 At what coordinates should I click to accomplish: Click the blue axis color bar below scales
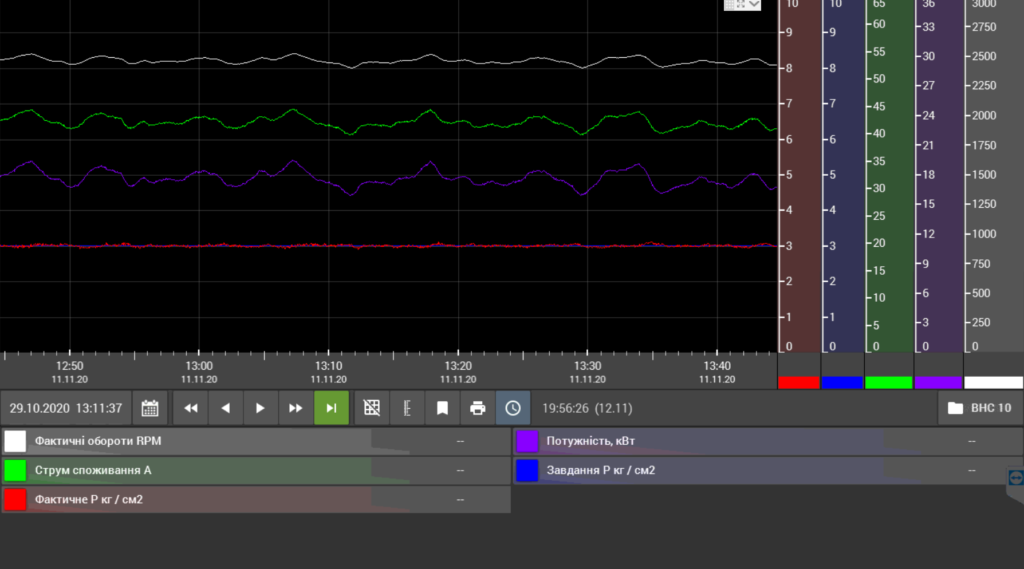[x=842, y=383]
